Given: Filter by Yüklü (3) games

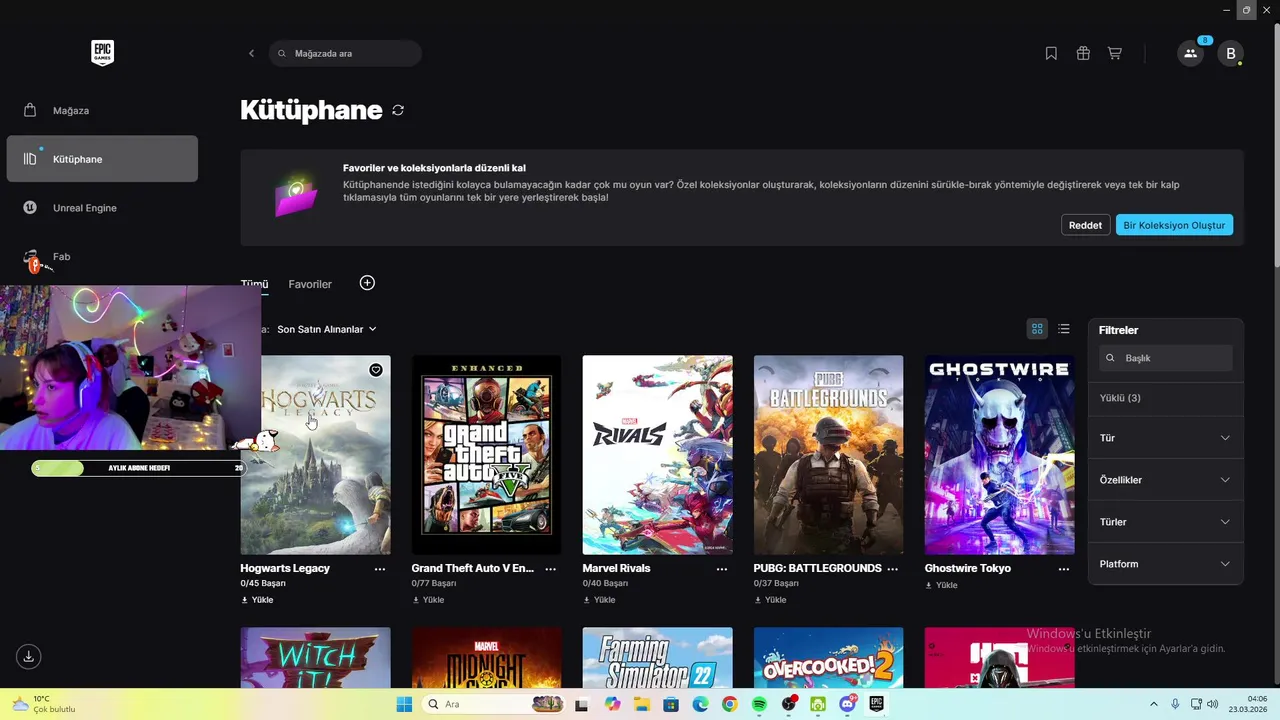Looking at the screenshot, I should pos(1120,398).
